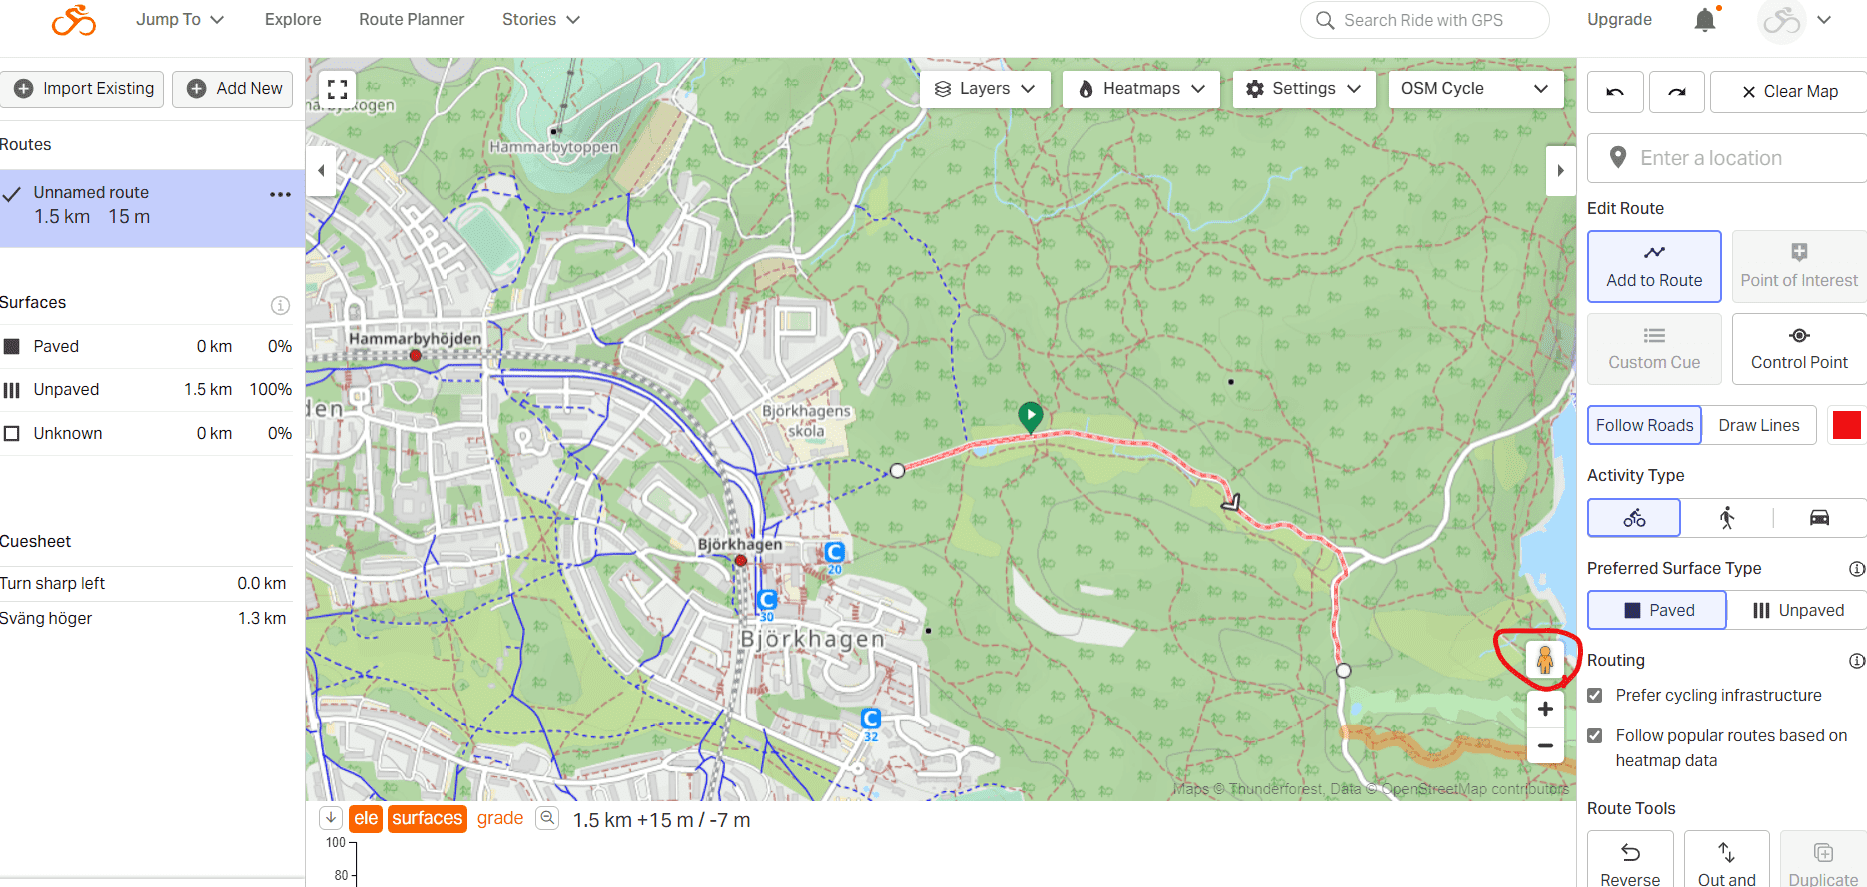Viewport: 1867px width, 887px height.
Task: Select the driving activity type
Action: pos(1819,518)
